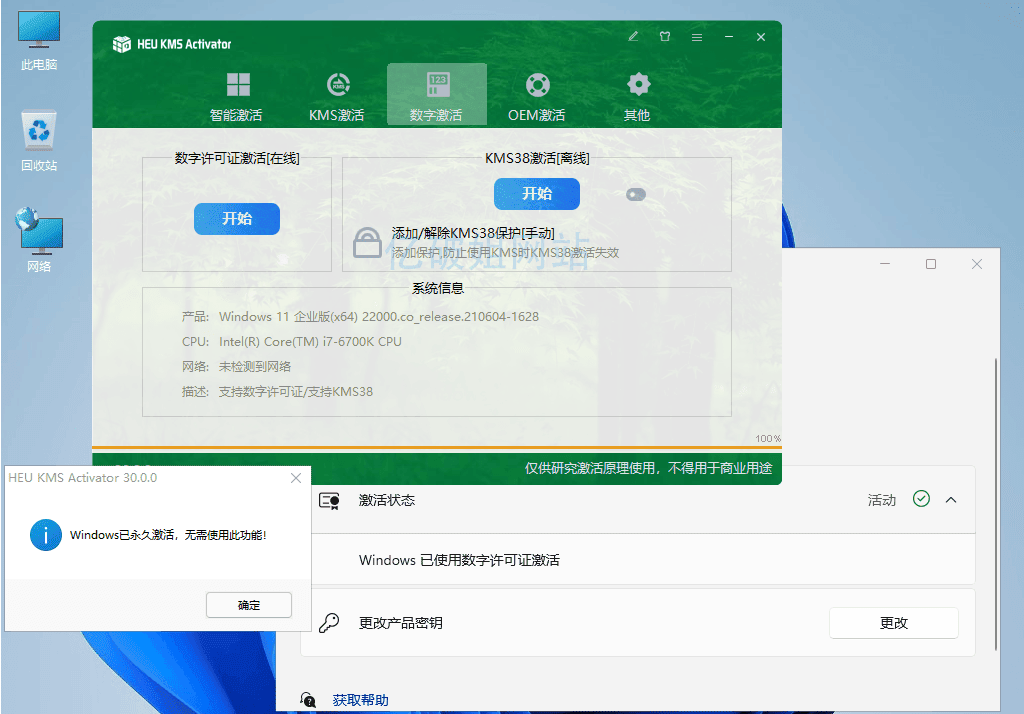
Task: Click the question icon next to 获取帮助
Action: tap(307, 699)
